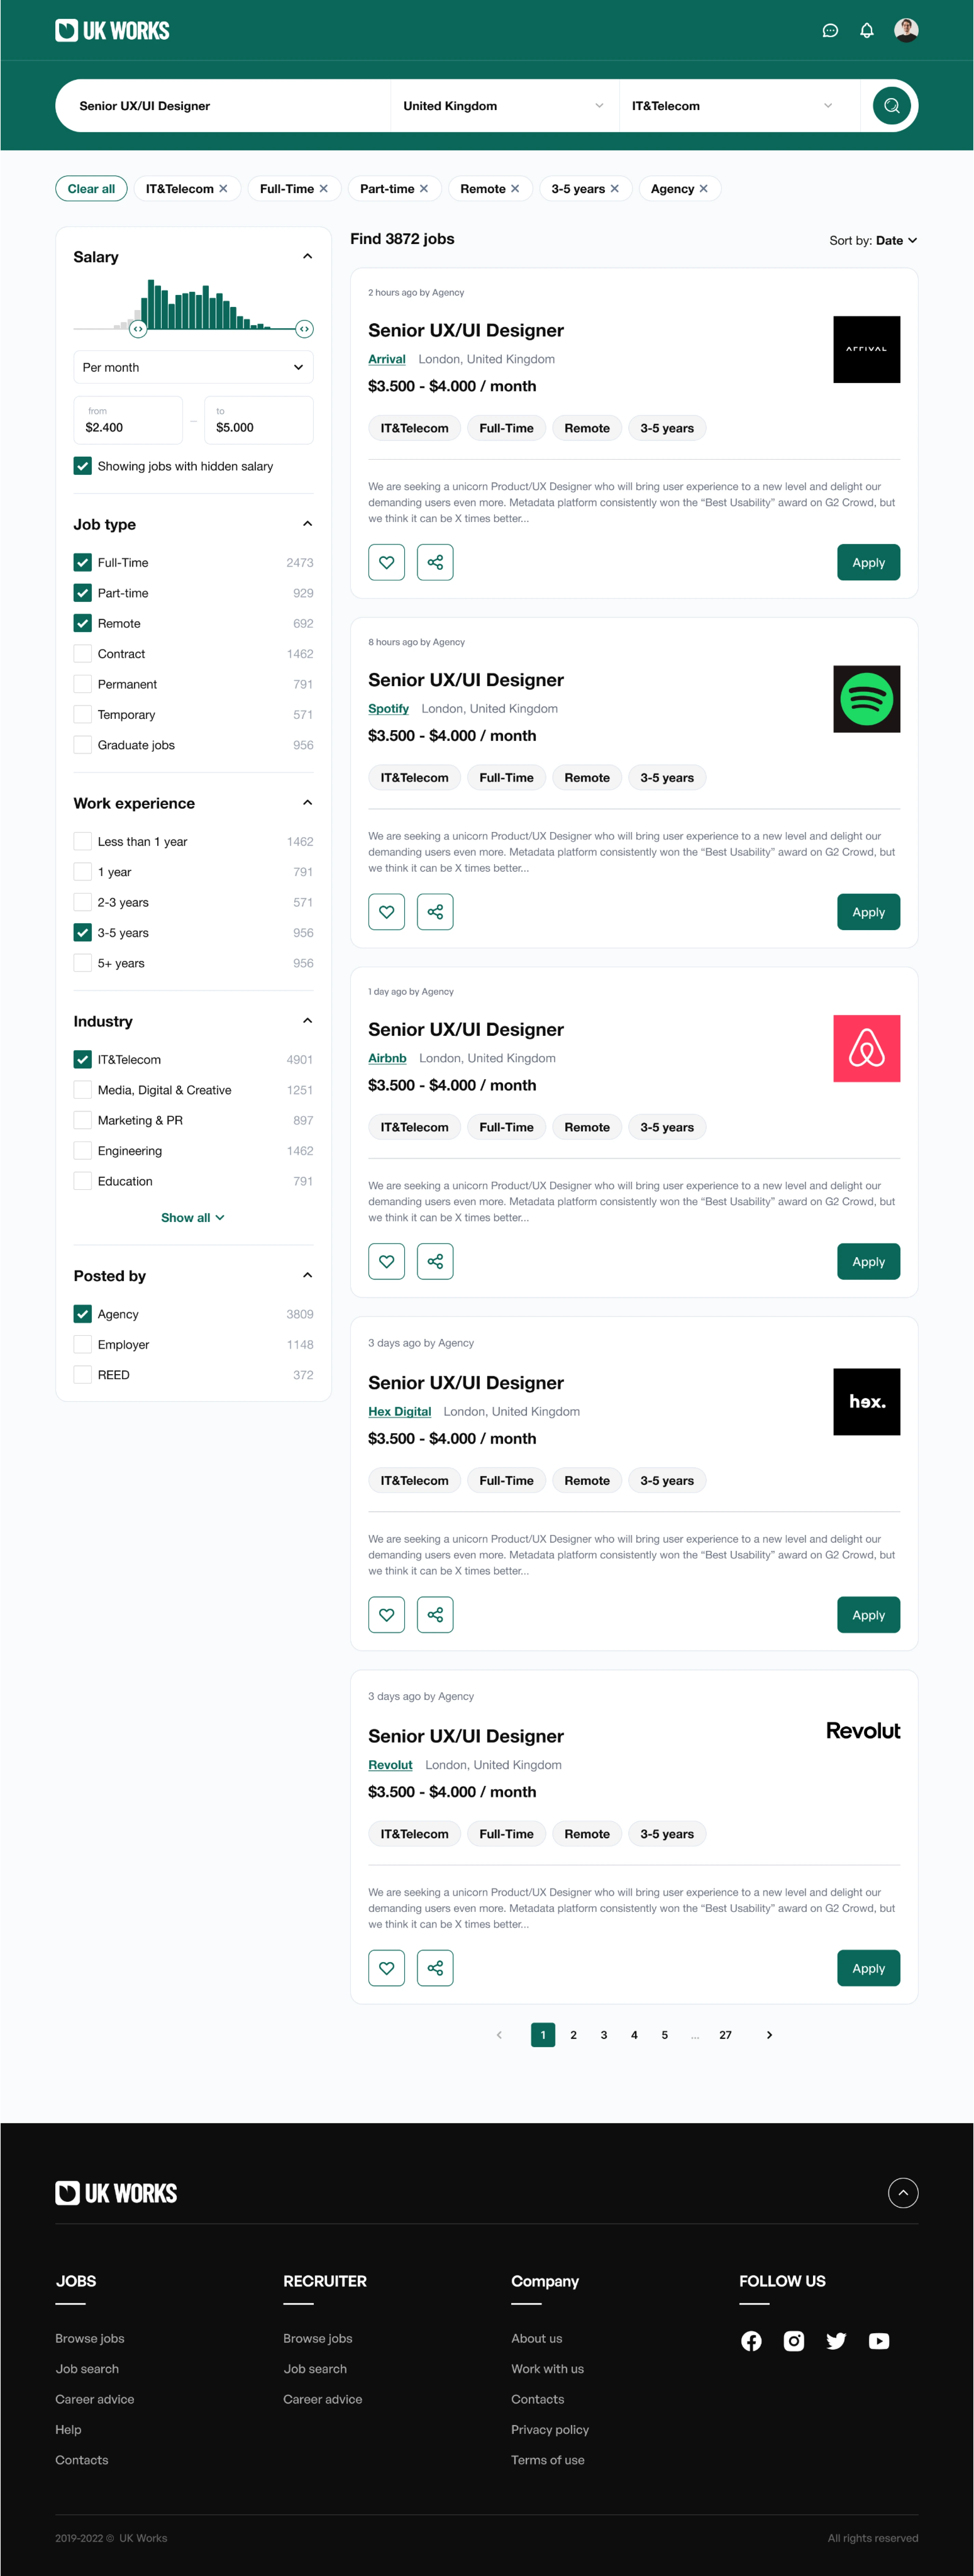
Task: Apply to the Arrival job
Action: (868, 562)
